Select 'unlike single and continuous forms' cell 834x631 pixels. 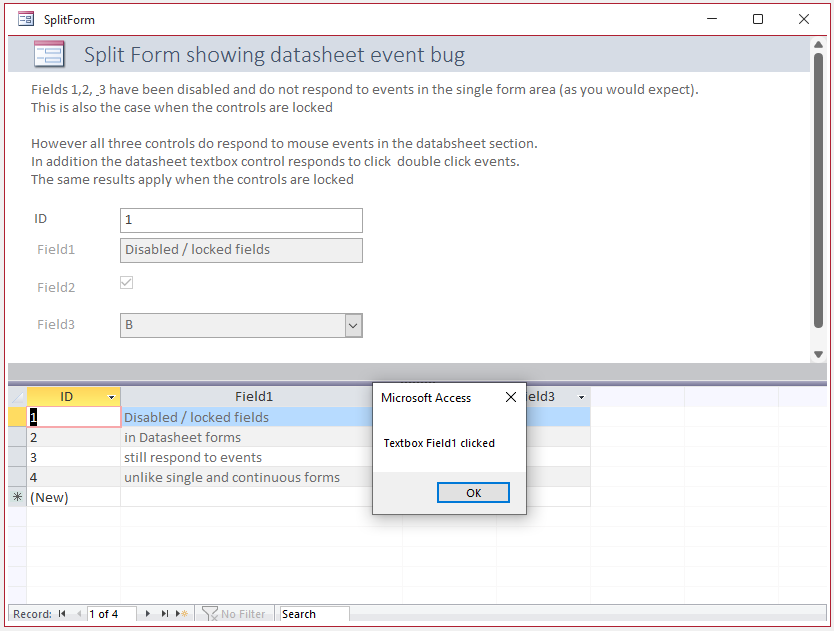(247, 477)
